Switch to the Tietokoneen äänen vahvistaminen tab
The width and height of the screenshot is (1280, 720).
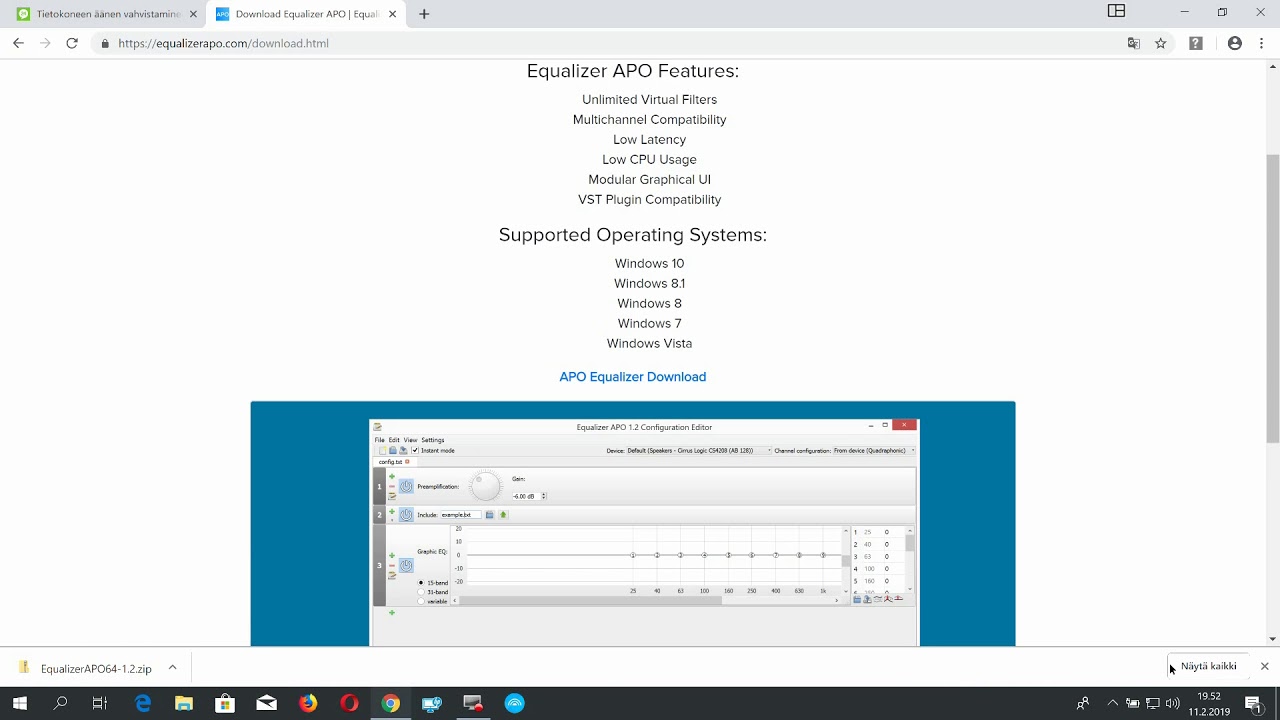pos(106,14)
